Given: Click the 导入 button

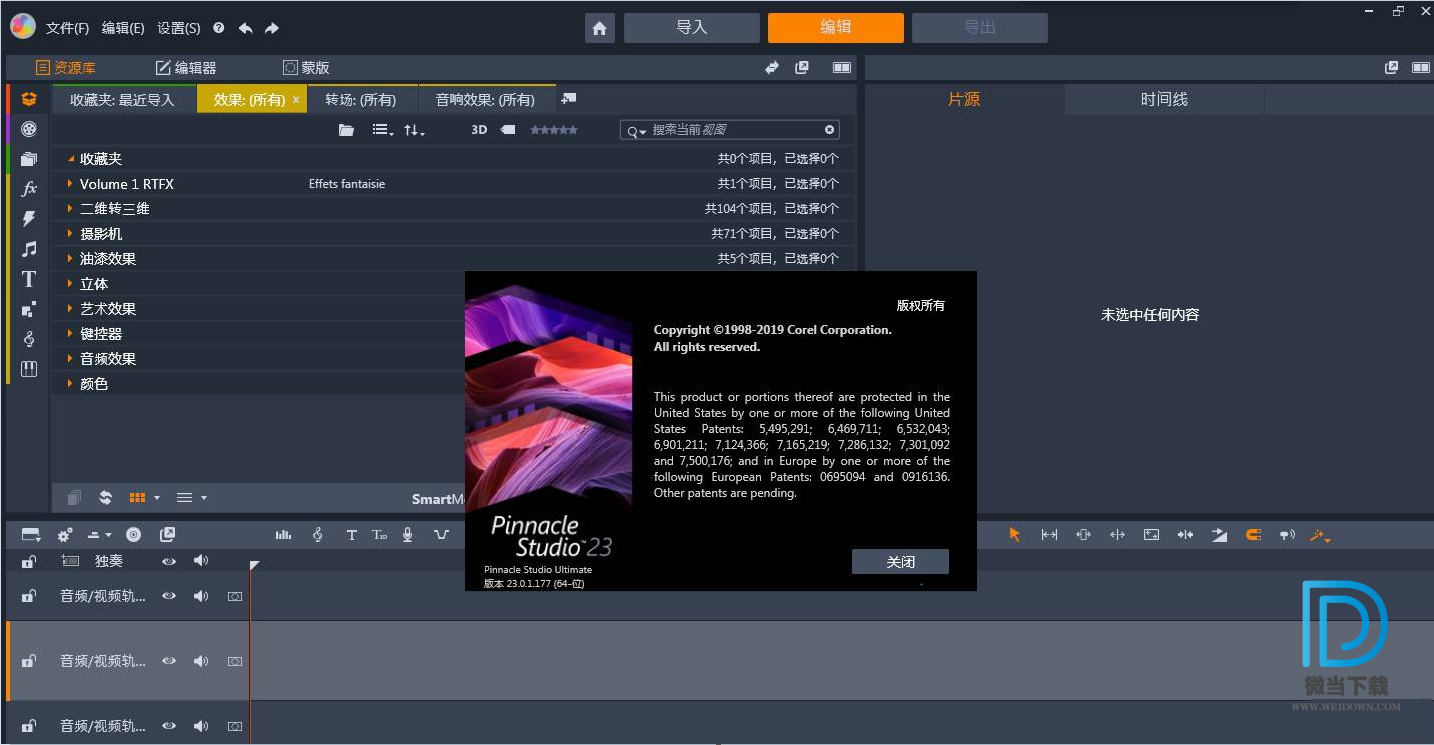Looking at the screenshot, I should click(x=692, y=28).
